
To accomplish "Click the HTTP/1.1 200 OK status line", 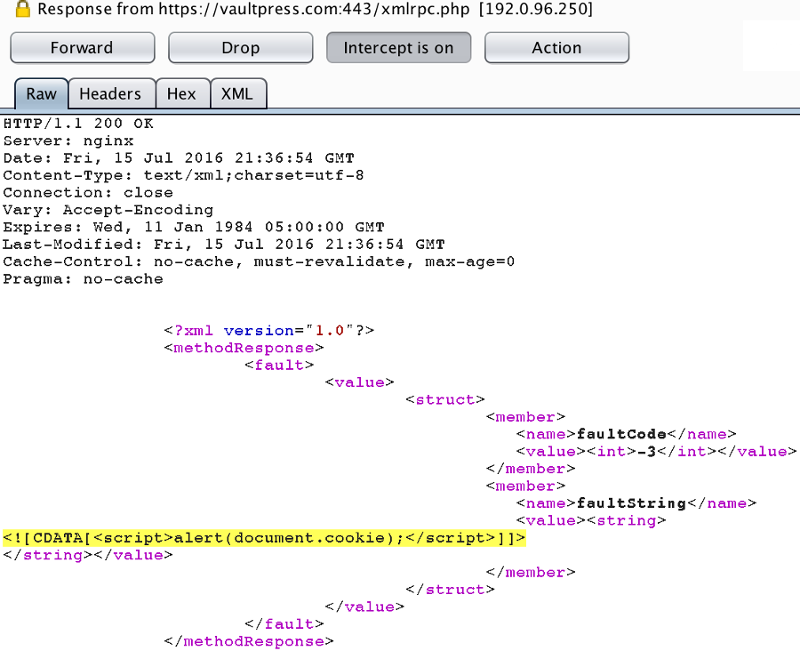I will pos(78,123).
